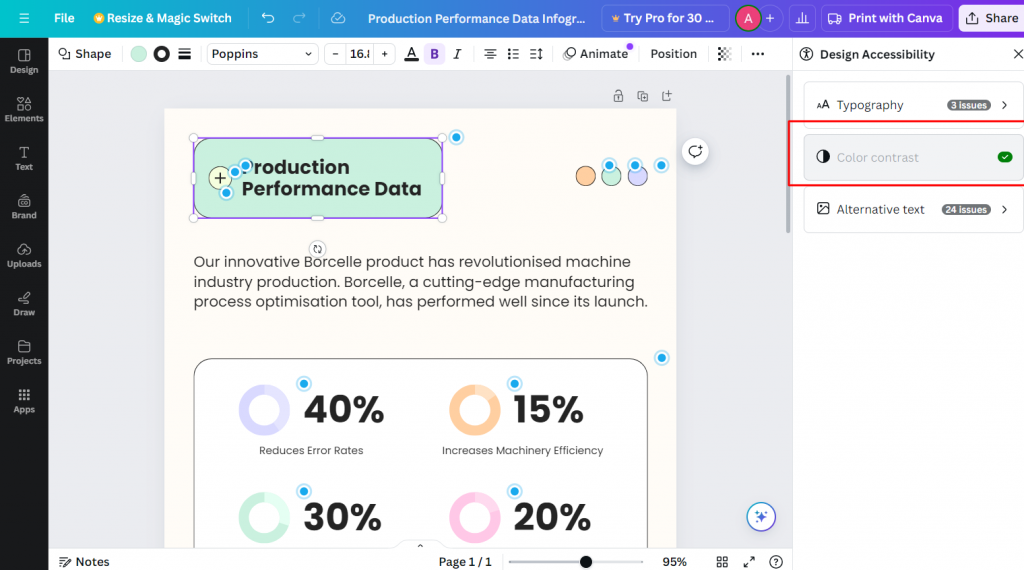Open the Color contrast section

(x=913, y=157)
